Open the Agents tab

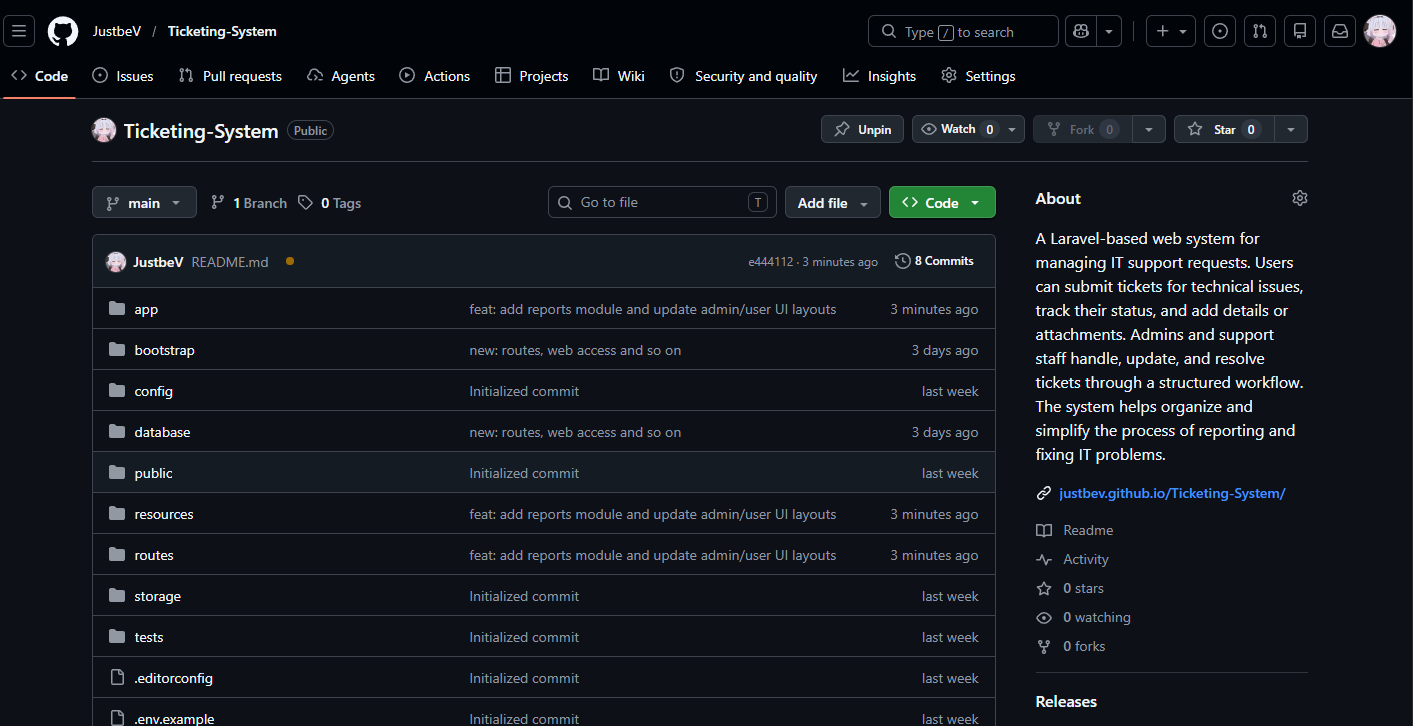point(341,76)
